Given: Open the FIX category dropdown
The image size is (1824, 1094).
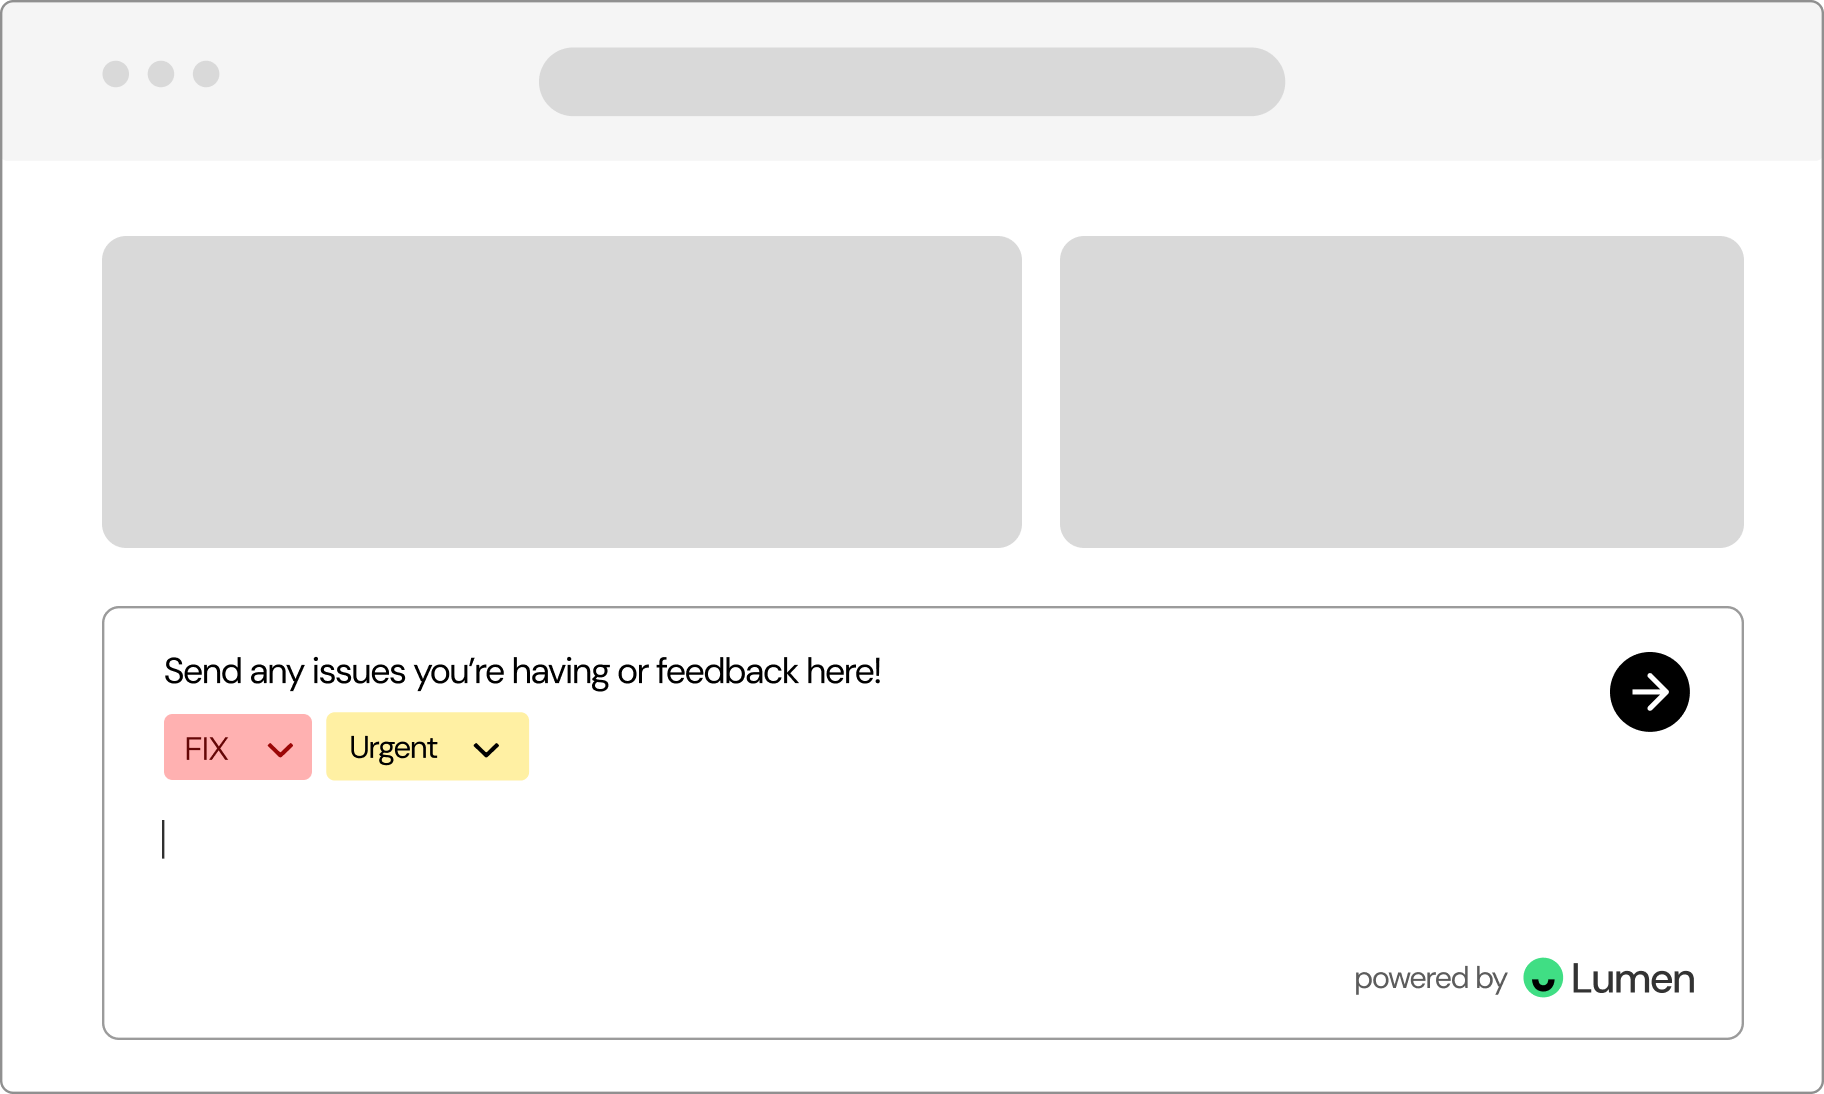Looking at the screenshot, I should pos(238,747).
